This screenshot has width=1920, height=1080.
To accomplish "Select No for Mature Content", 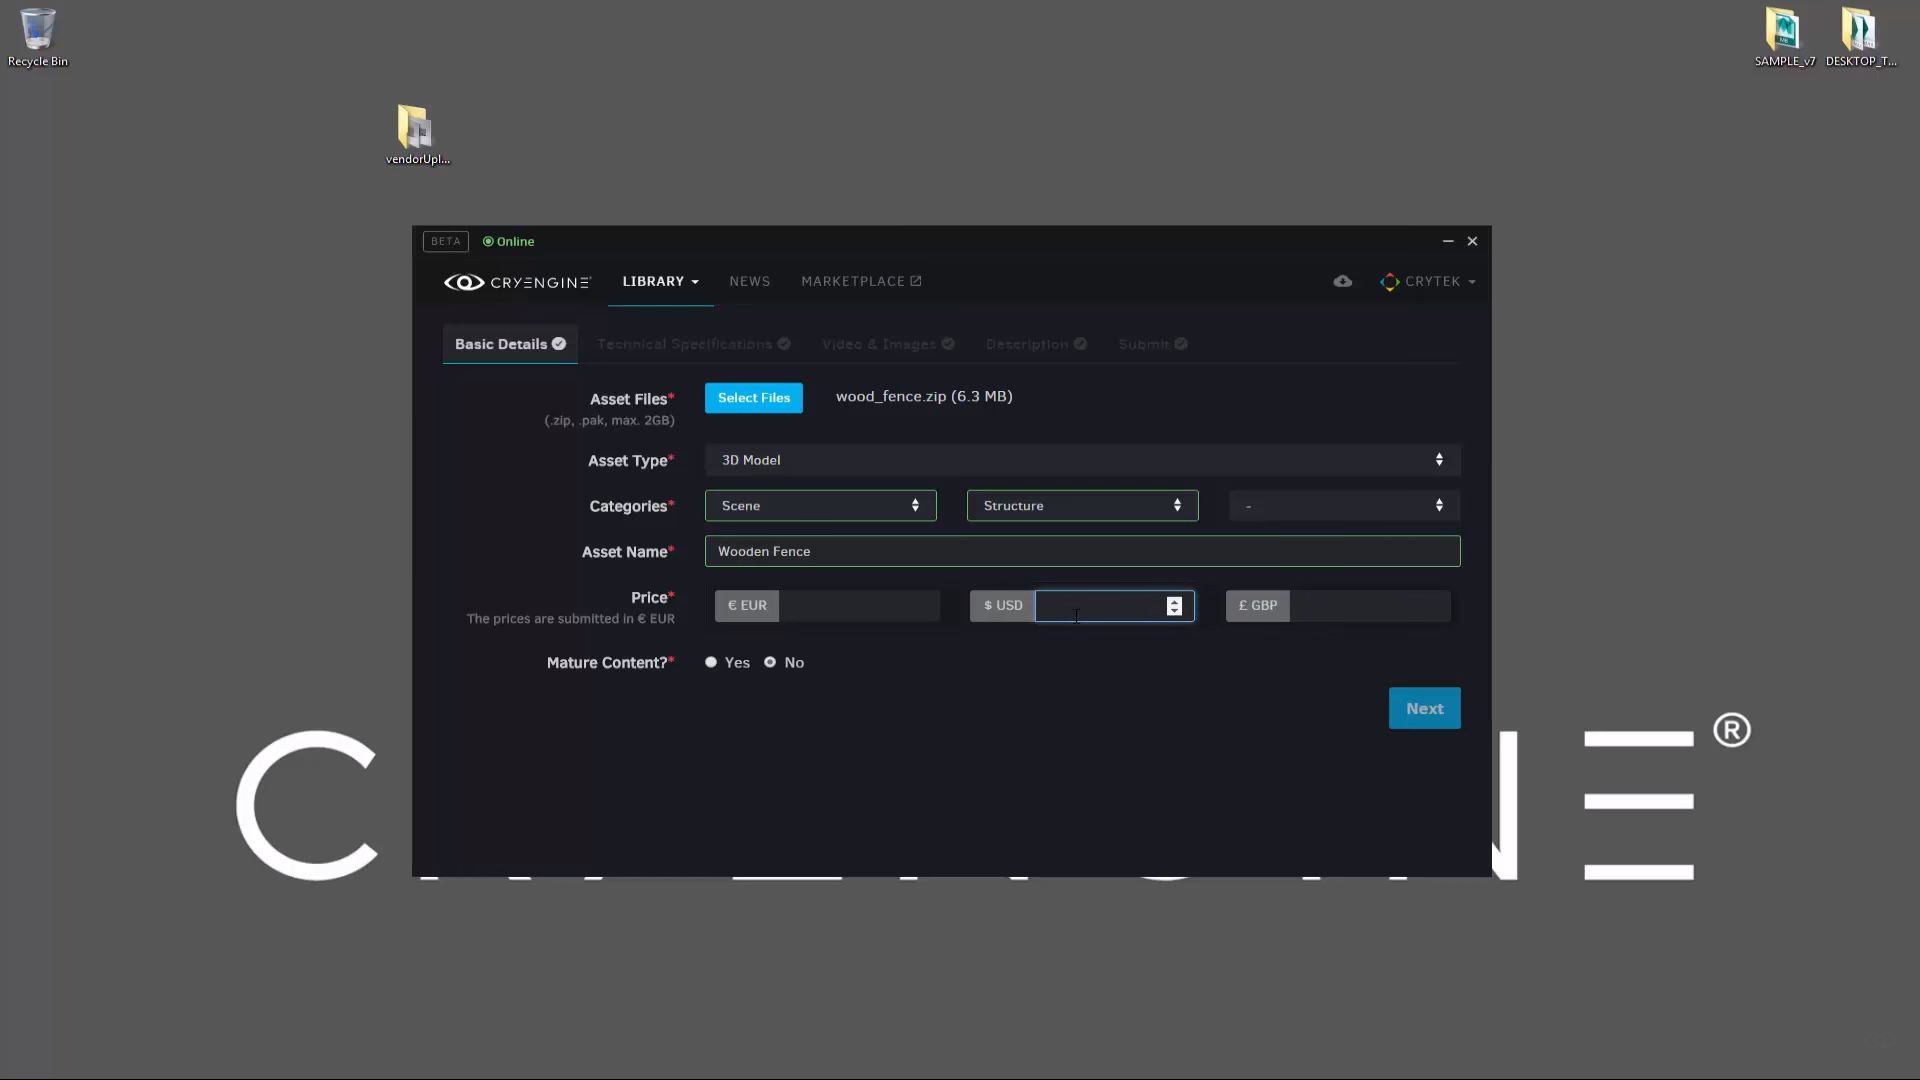I will point(769,661).
